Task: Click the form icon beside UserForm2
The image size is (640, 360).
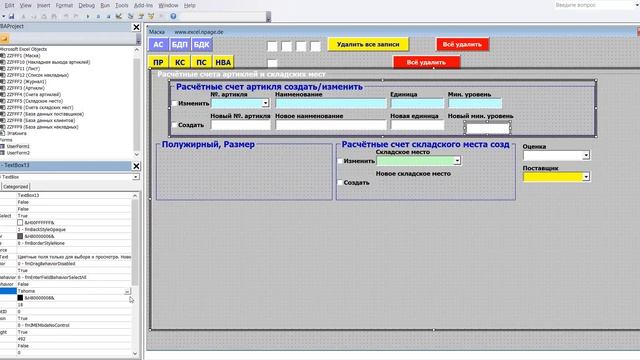Action: click(3, 153)
